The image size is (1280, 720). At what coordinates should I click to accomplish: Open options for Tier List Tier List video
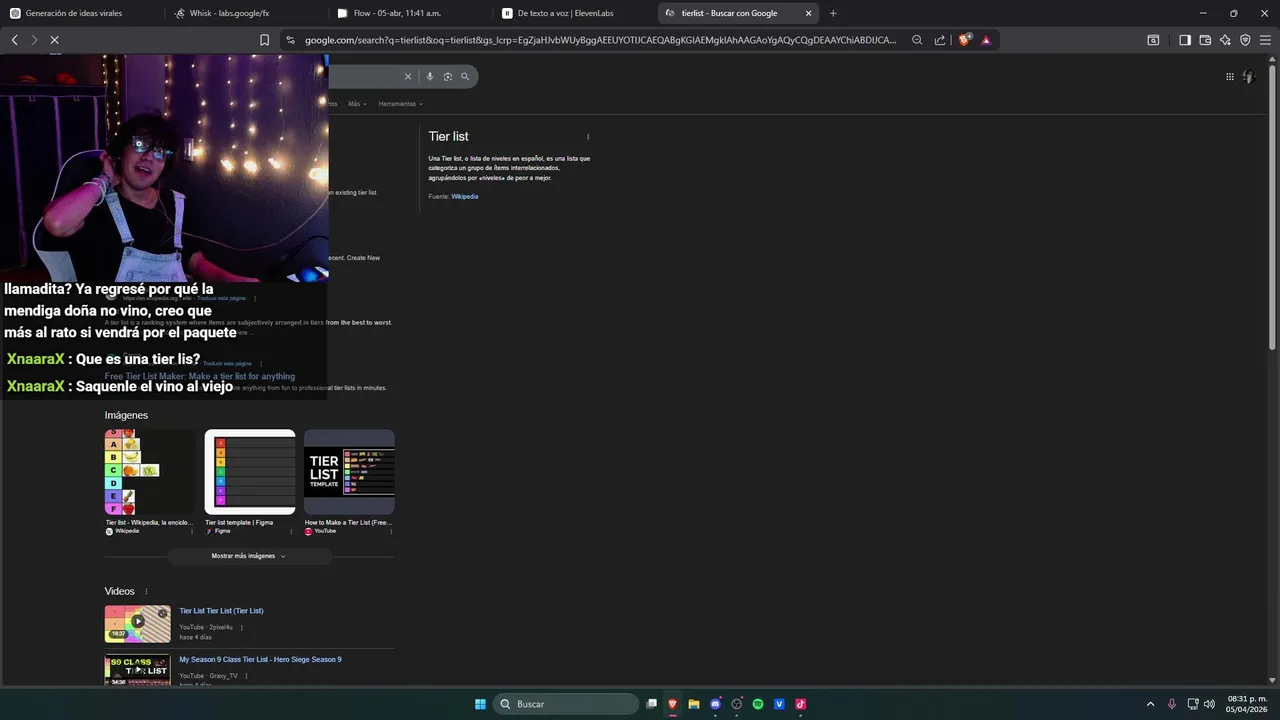click(x=241, y=628)
